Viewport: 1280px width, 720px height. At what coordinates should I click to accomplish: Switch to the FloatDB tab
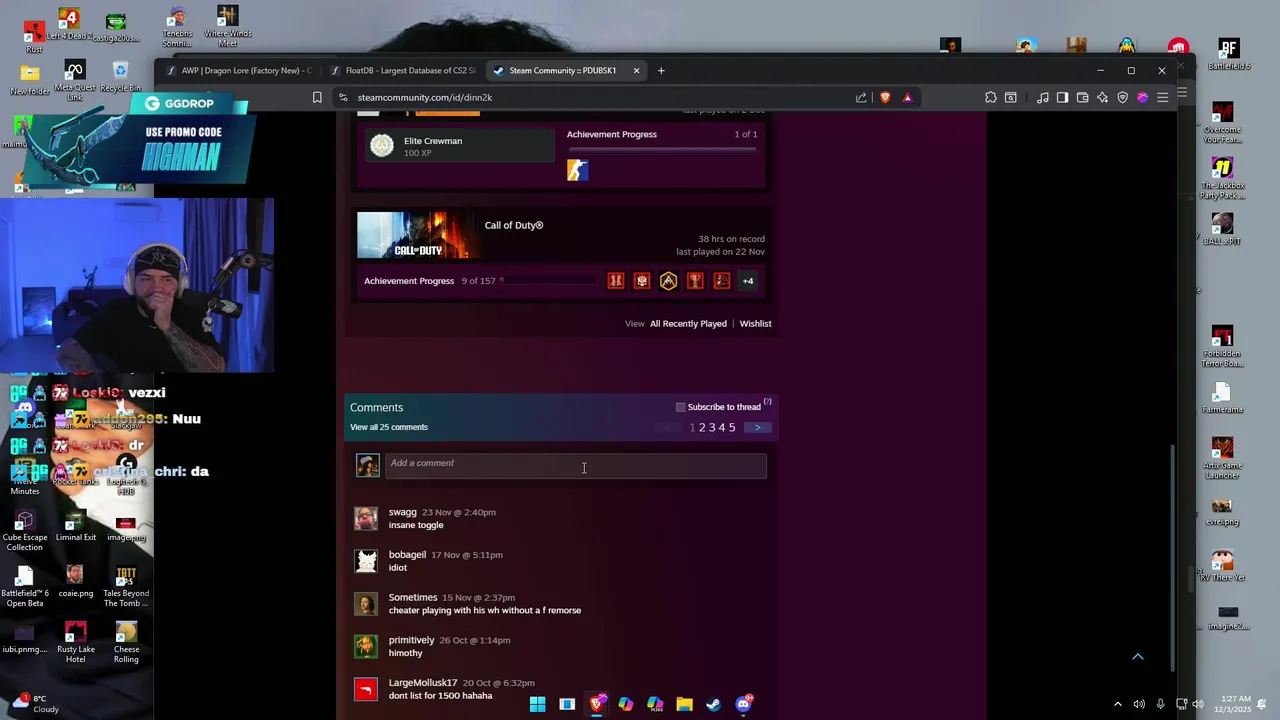(x=403, y=70)
